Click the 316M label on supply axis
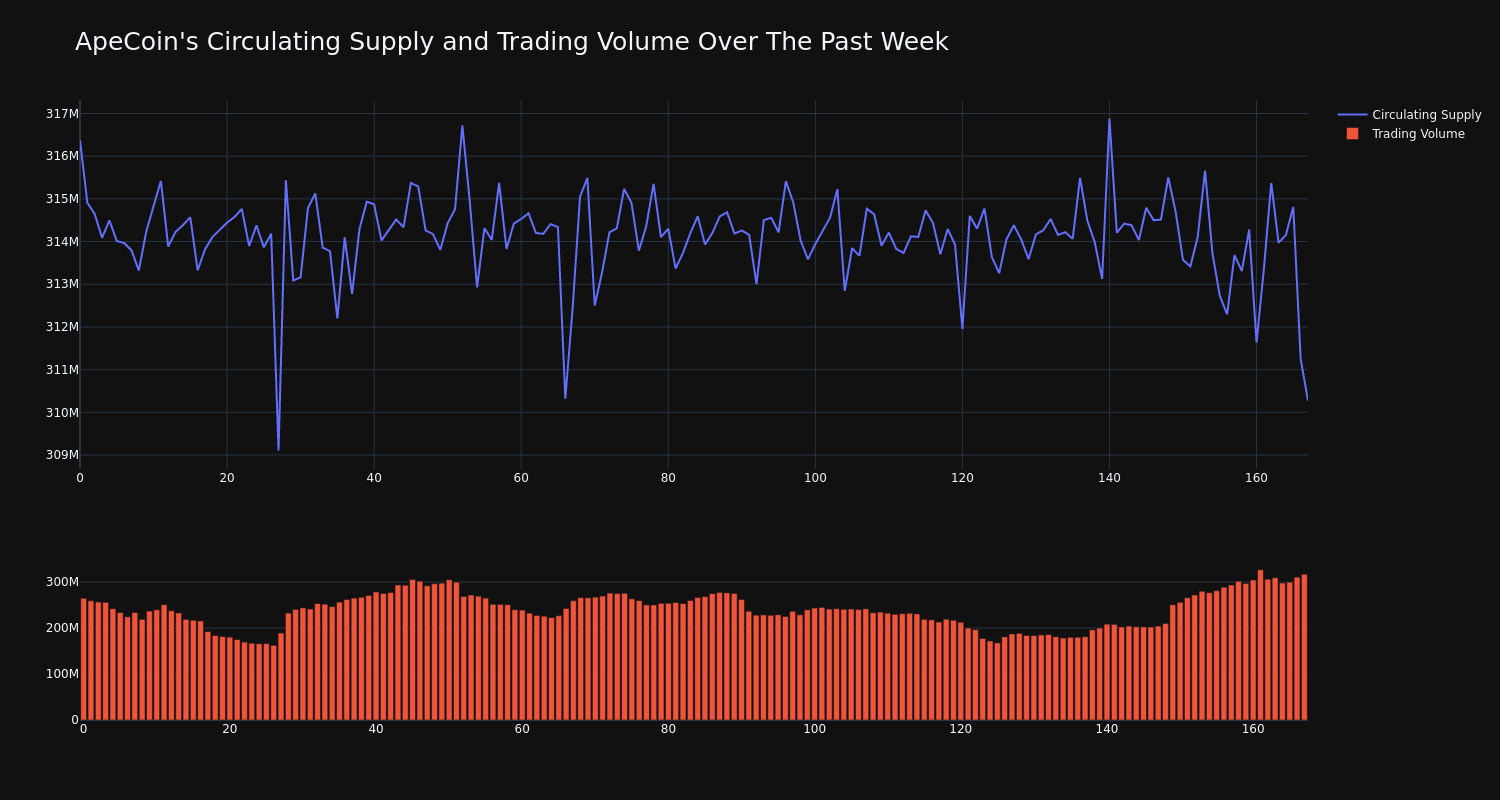Screen dimensions: 1500x800 click(x=62, y=156)
